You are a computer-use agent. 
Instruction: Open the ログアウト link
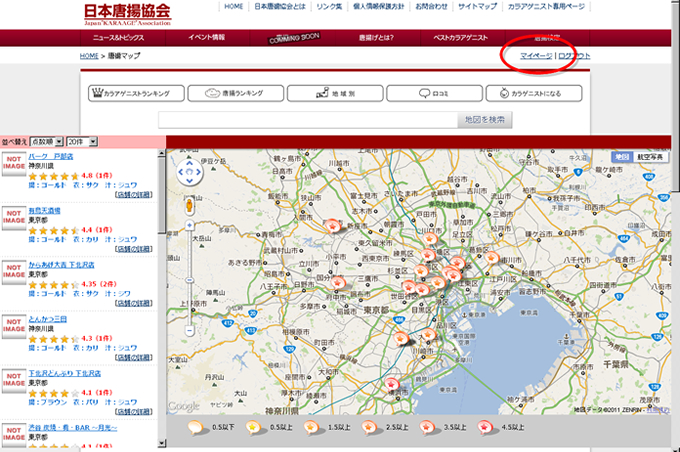point(574,56)
